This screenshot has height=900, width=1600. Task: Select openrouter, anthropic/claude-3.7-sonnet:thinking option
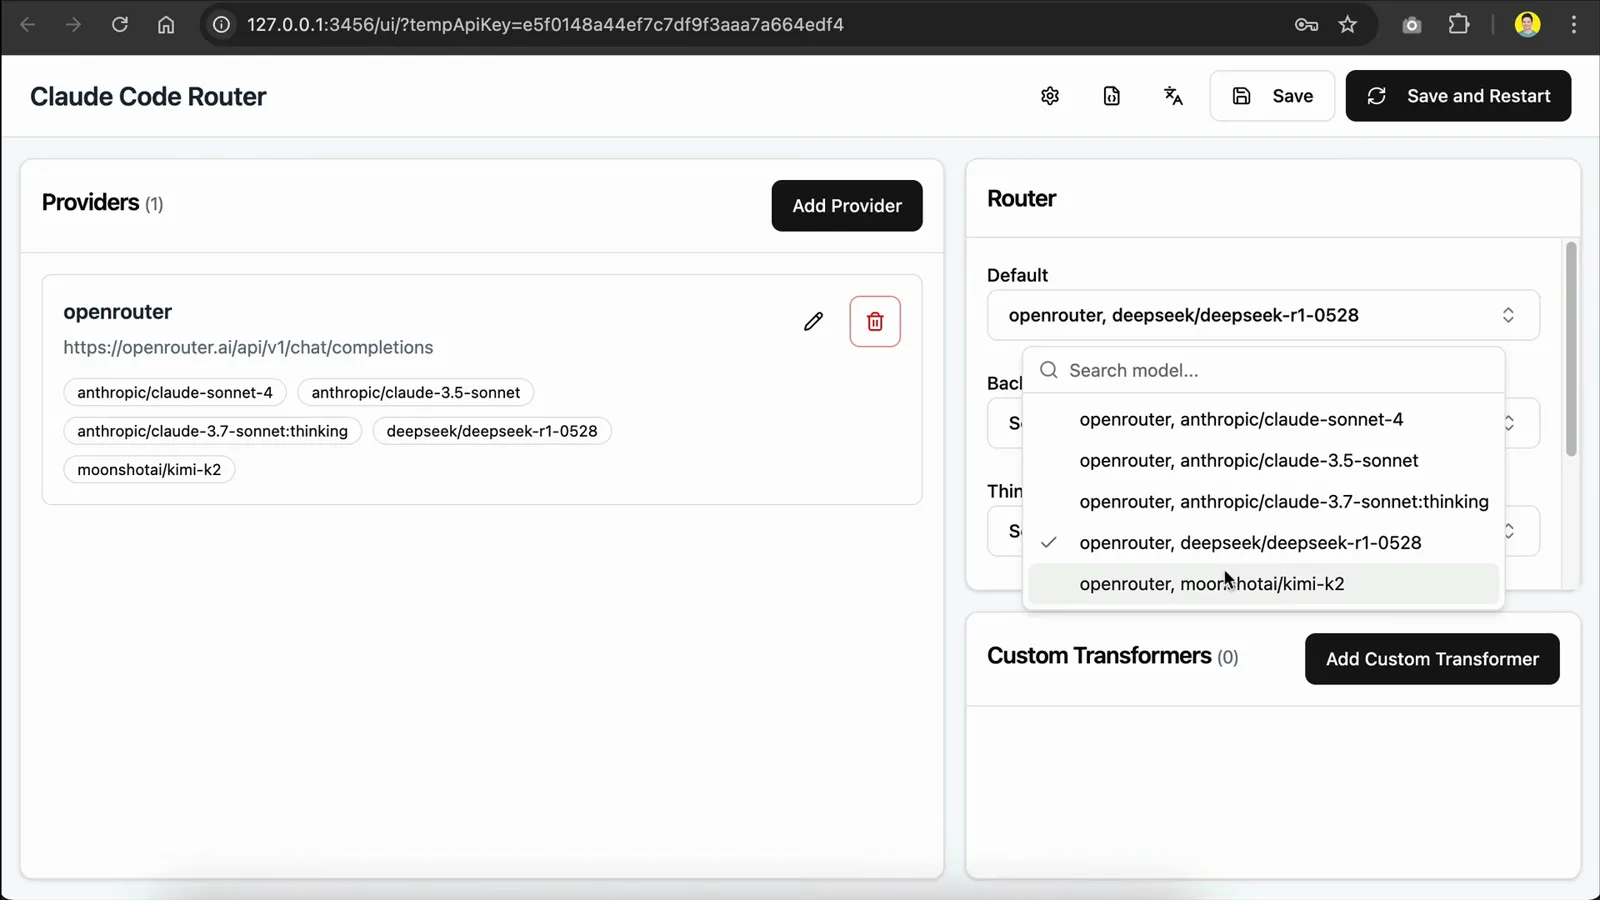click(1264, 501)
